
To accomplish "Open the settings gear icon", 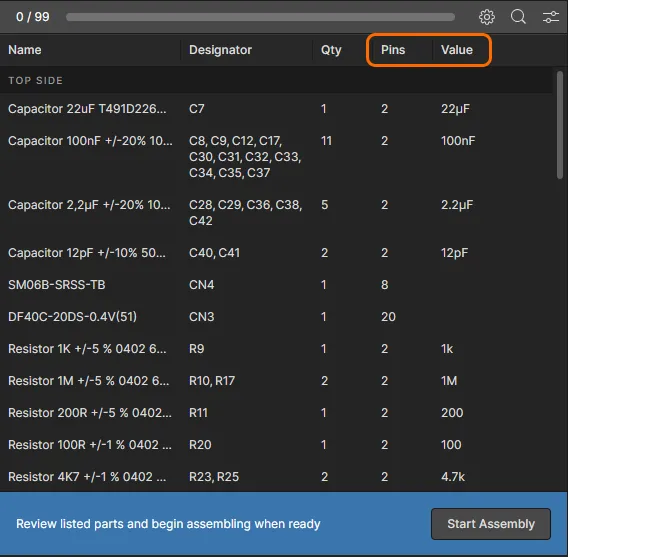I will click(487, 17).
